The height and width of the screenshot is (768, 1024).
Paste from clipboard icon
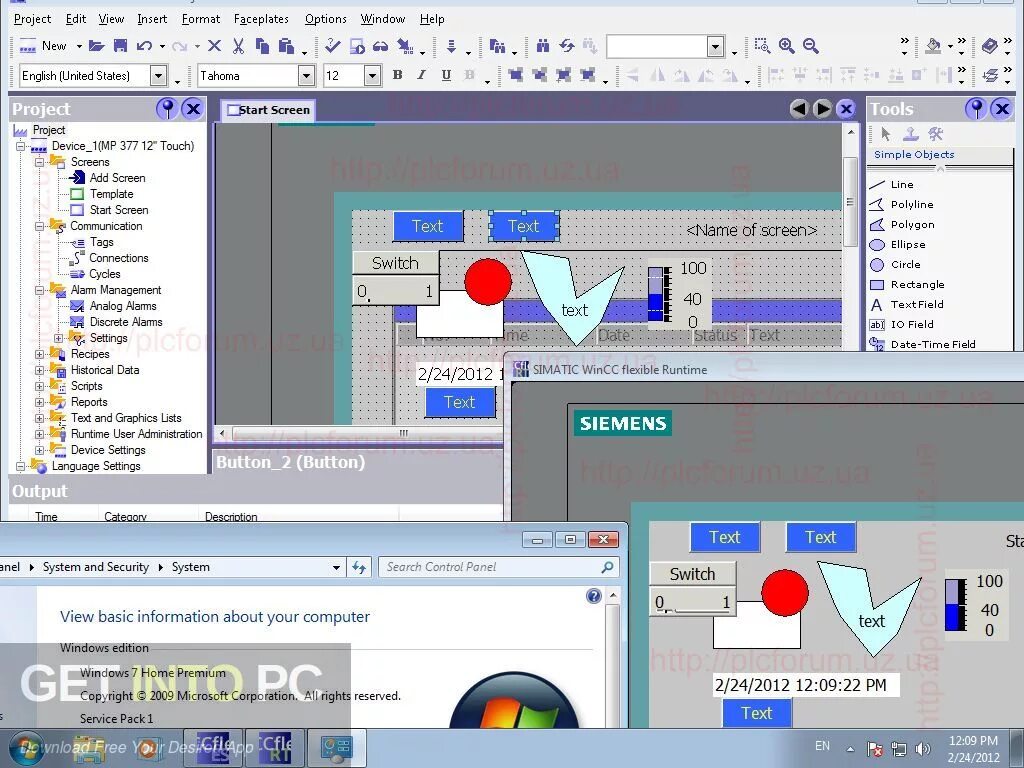286,46
